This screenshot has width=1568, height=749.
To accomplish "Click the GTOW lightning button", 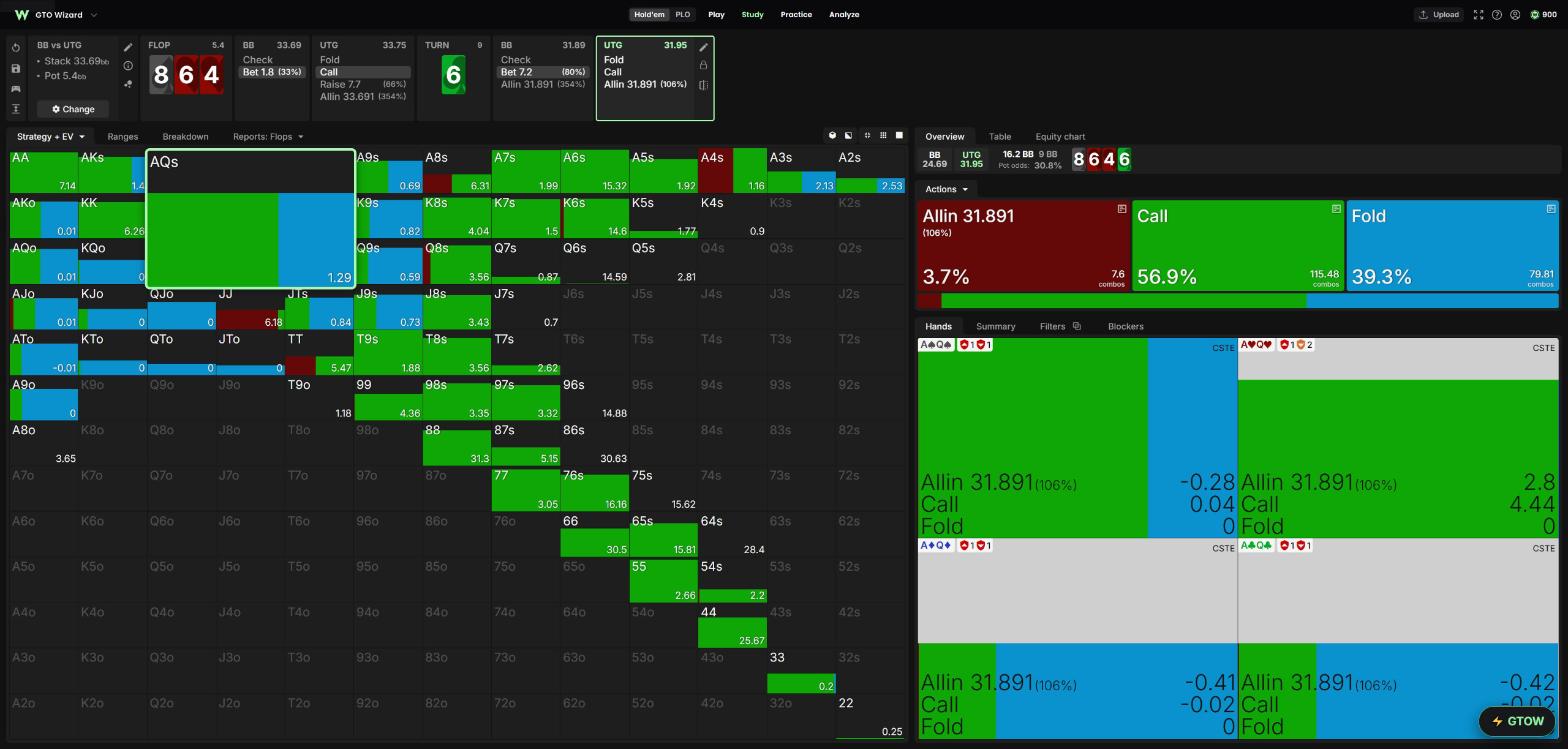I will pos(1517,721).
